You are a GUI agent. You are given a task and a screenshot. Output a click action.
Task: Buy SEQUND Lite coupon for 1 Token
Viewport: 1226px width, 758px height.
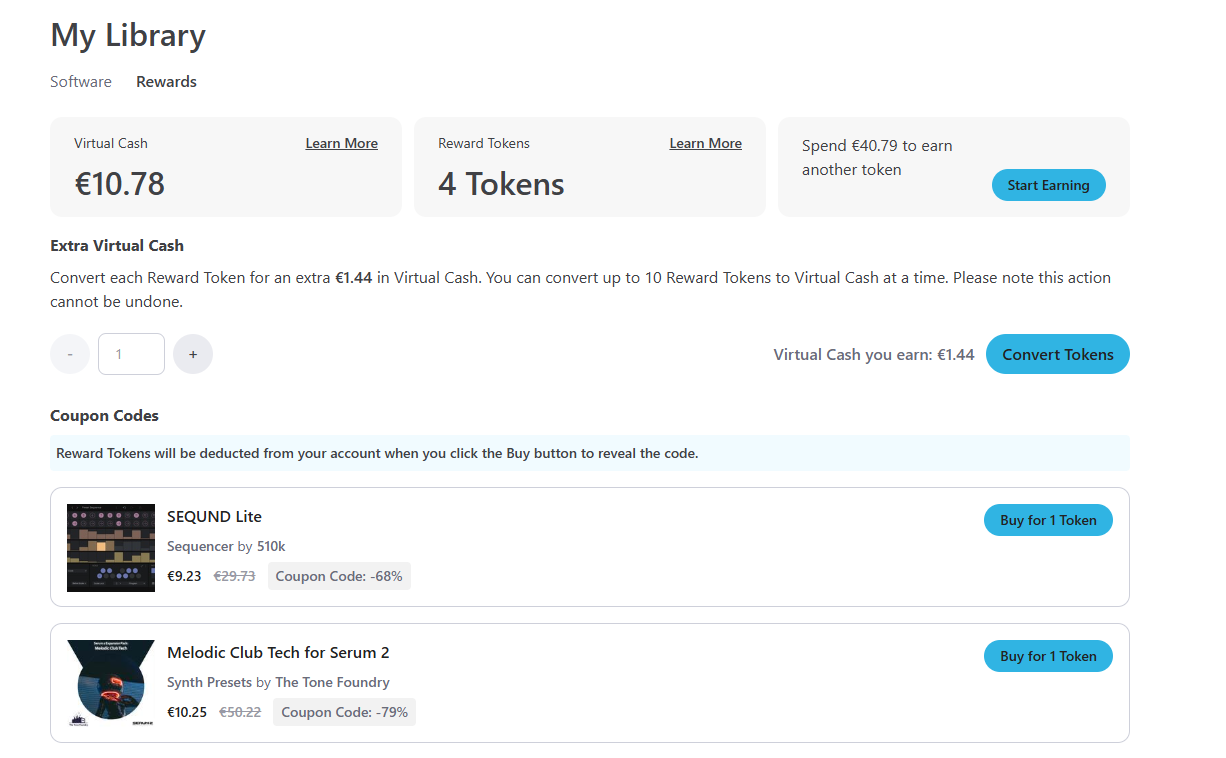point(1048,520)
